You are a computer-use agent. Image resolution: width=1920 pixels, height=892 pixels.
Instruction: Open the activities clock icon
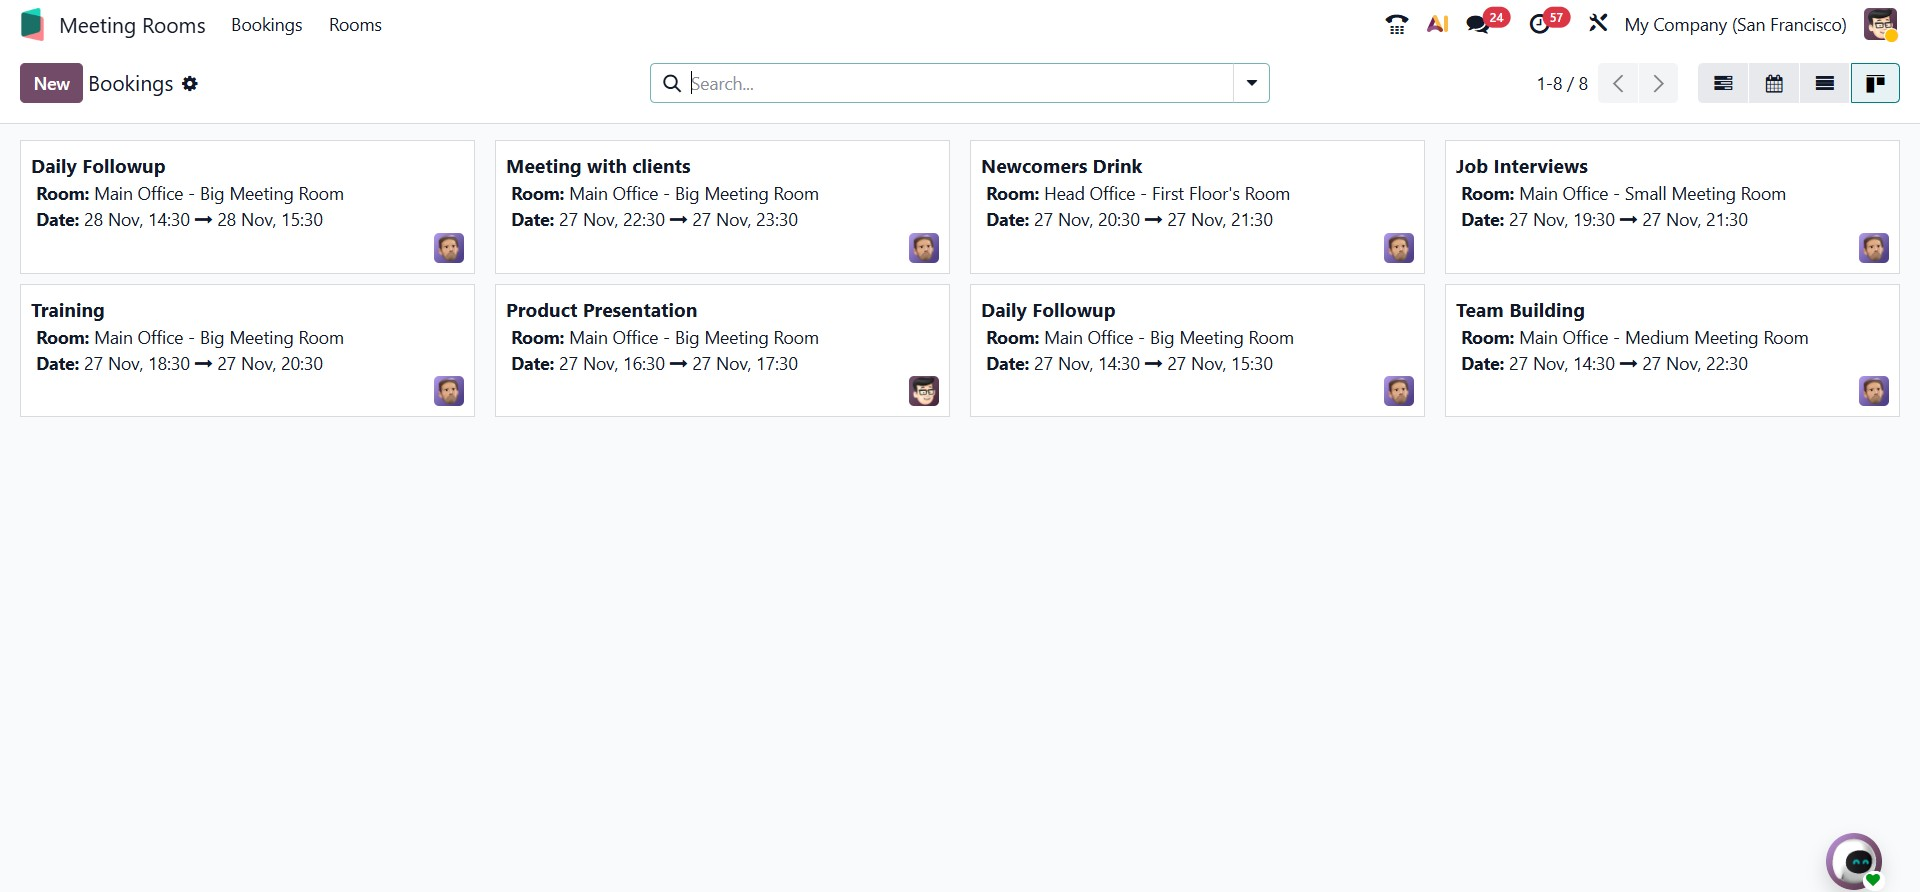[x=1540, y=25]
